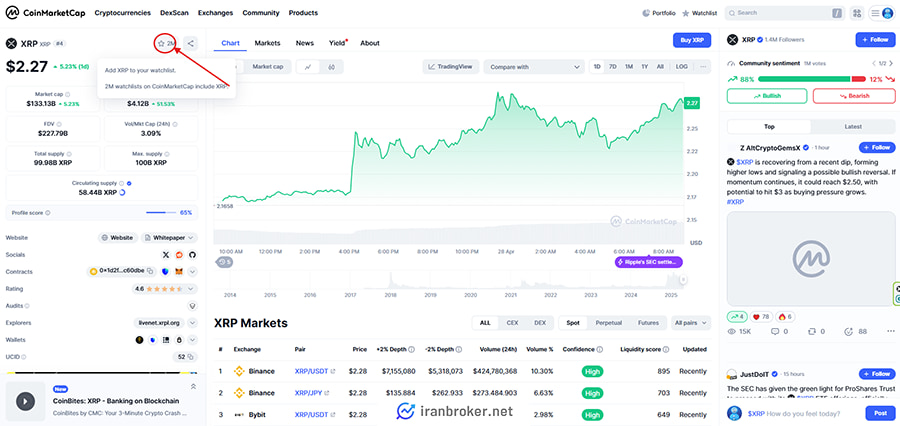
Task: Open Portfolio from the top bar
Action: coord(659,13)
